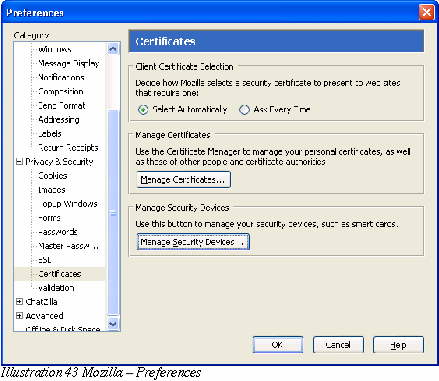Open the Images preferences

(52, 190)
